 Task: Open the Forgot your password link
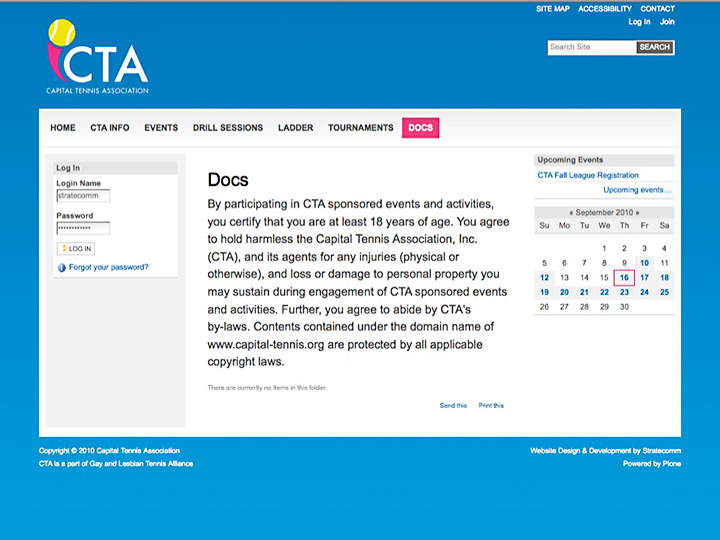point(108,267)
